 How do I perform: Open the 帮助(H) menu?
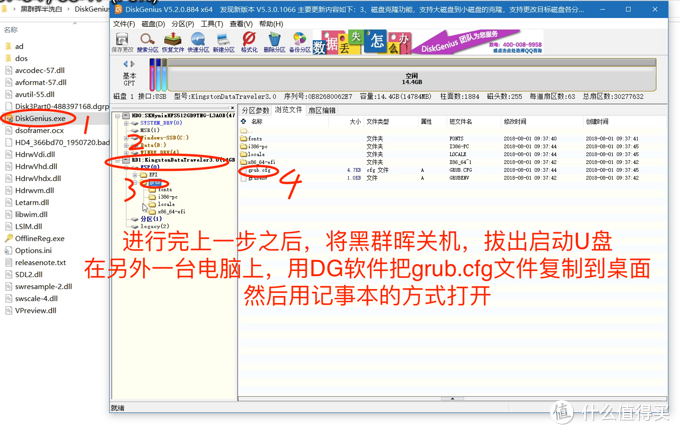point(271,24)
